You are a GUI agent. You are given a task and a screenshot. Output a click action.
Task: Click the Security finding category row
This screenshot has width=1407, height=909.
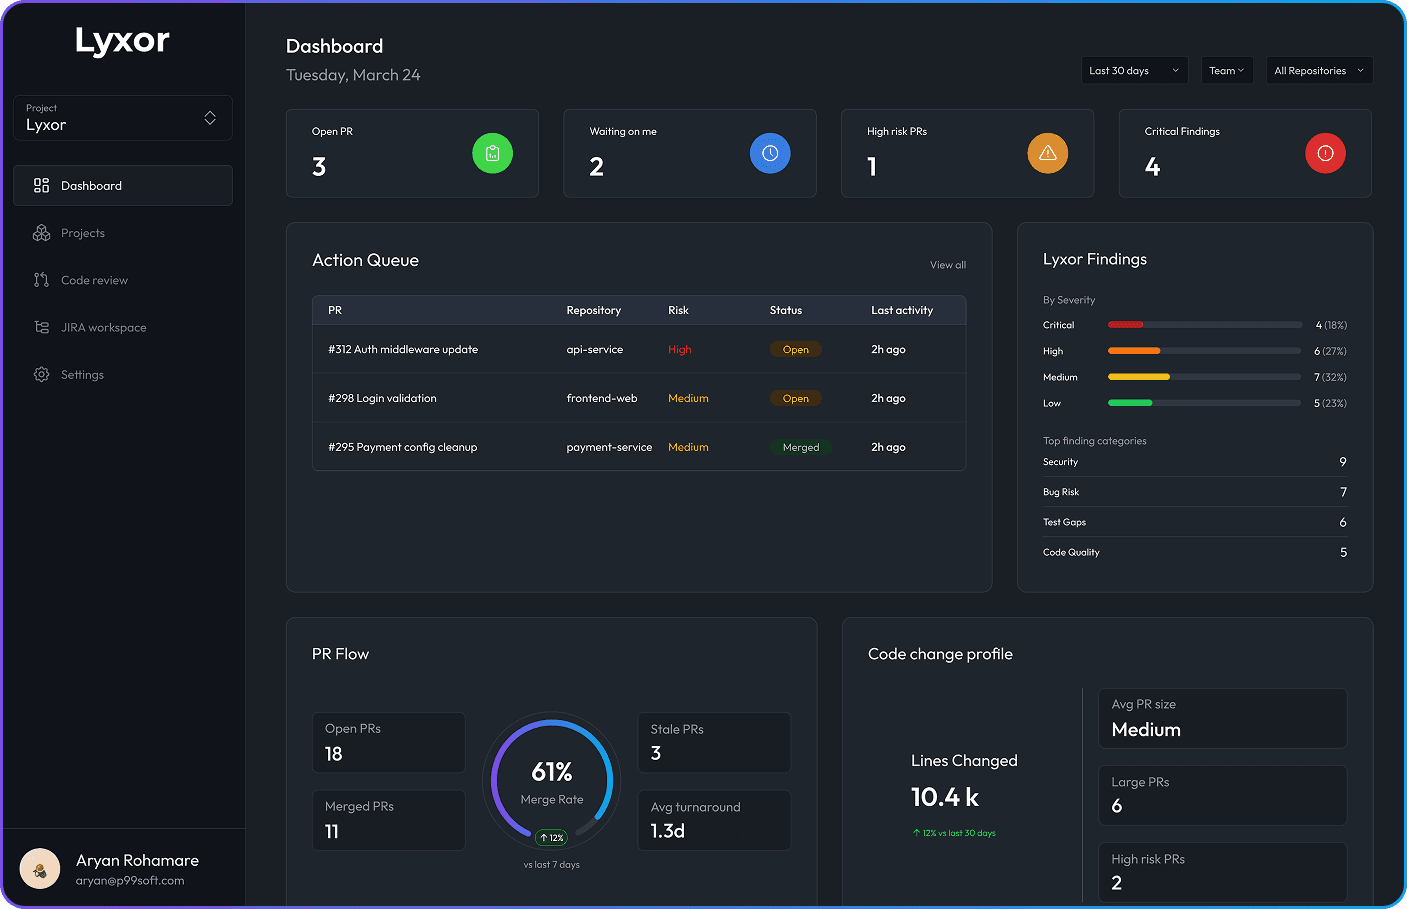(1195, 462)
